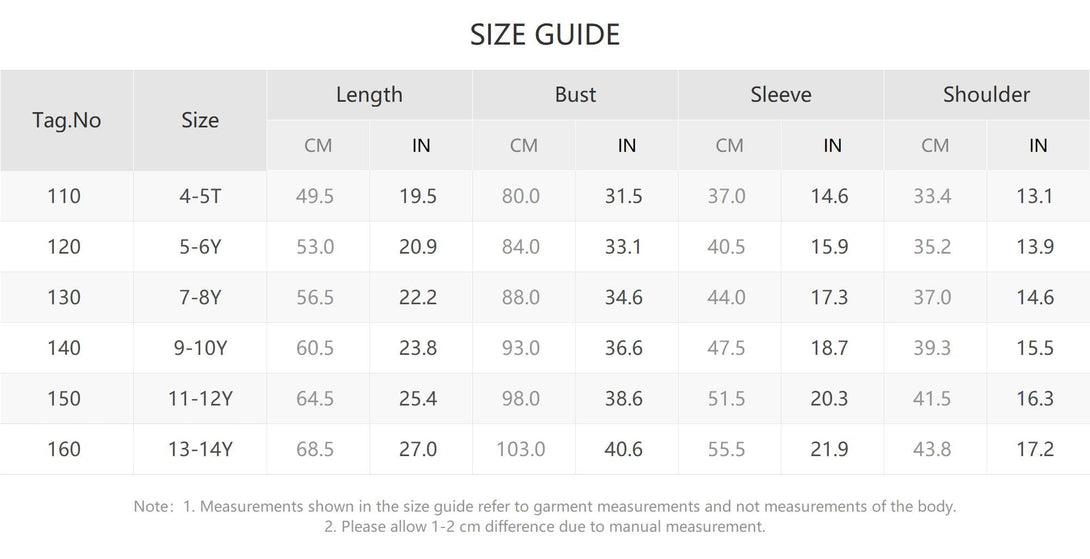Click the CM subheader under Length
1090x559 pixels.
pos(318,146)
